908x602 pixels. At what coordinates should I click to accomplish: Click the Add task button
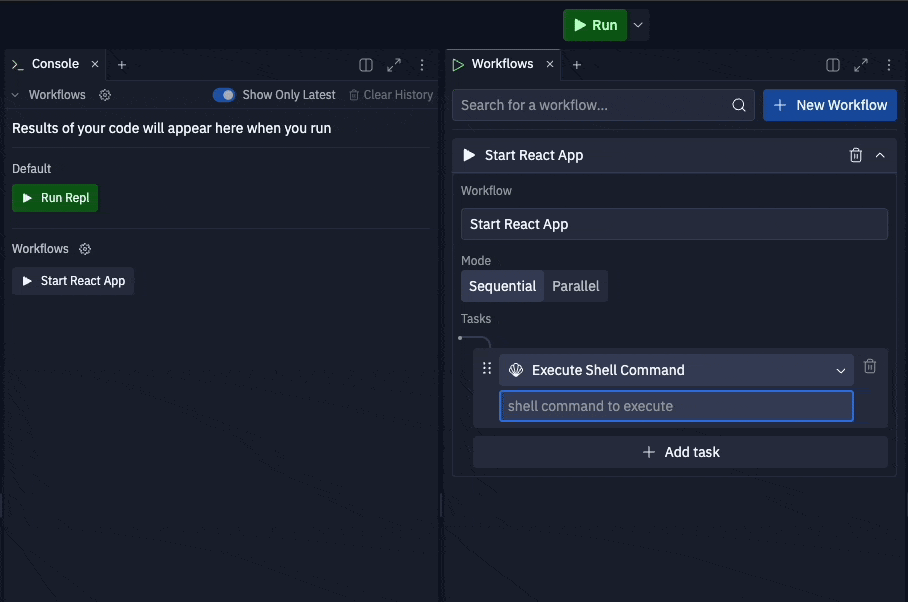coord(680,452)
